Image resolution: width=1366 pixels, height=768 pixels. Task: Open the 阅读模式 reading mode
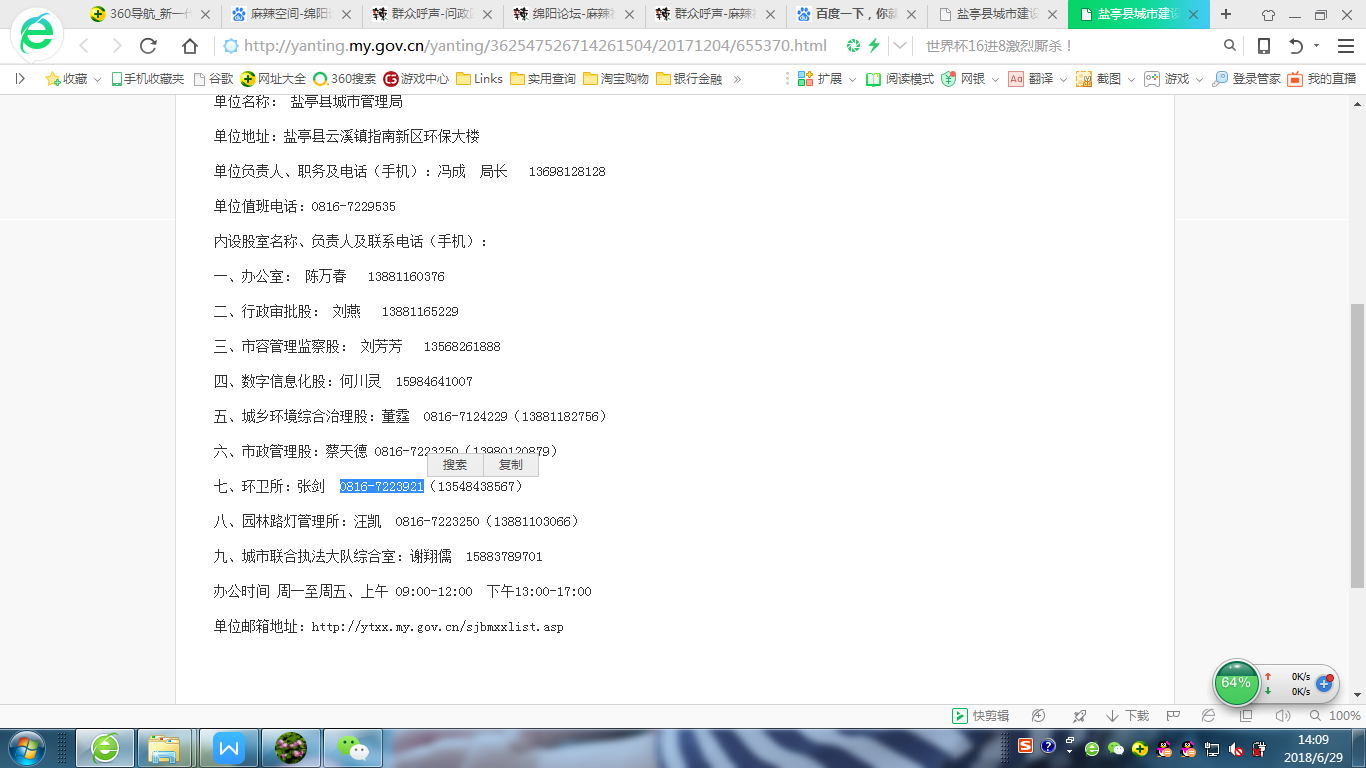click(x=900, y=79)
